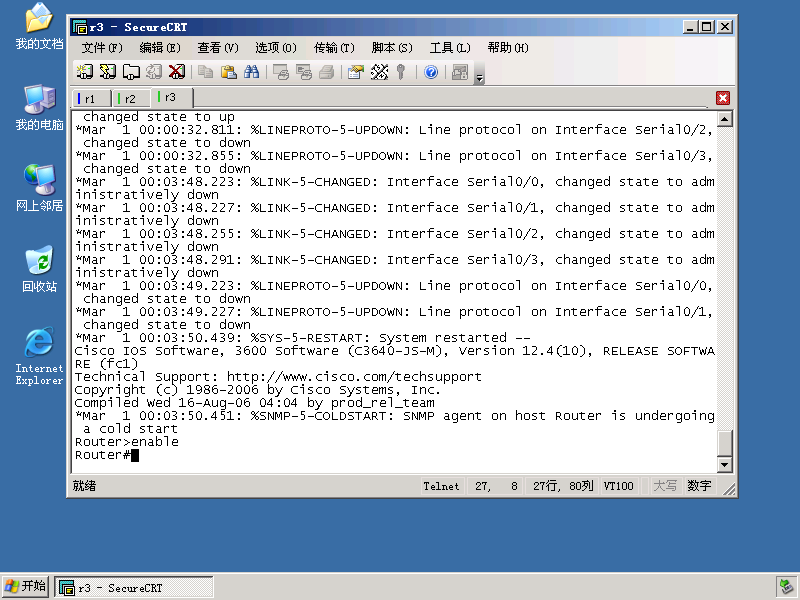Click the Paste clipboard icon
800x600 pixels.
pyautogui.click(x=229, y=72)
